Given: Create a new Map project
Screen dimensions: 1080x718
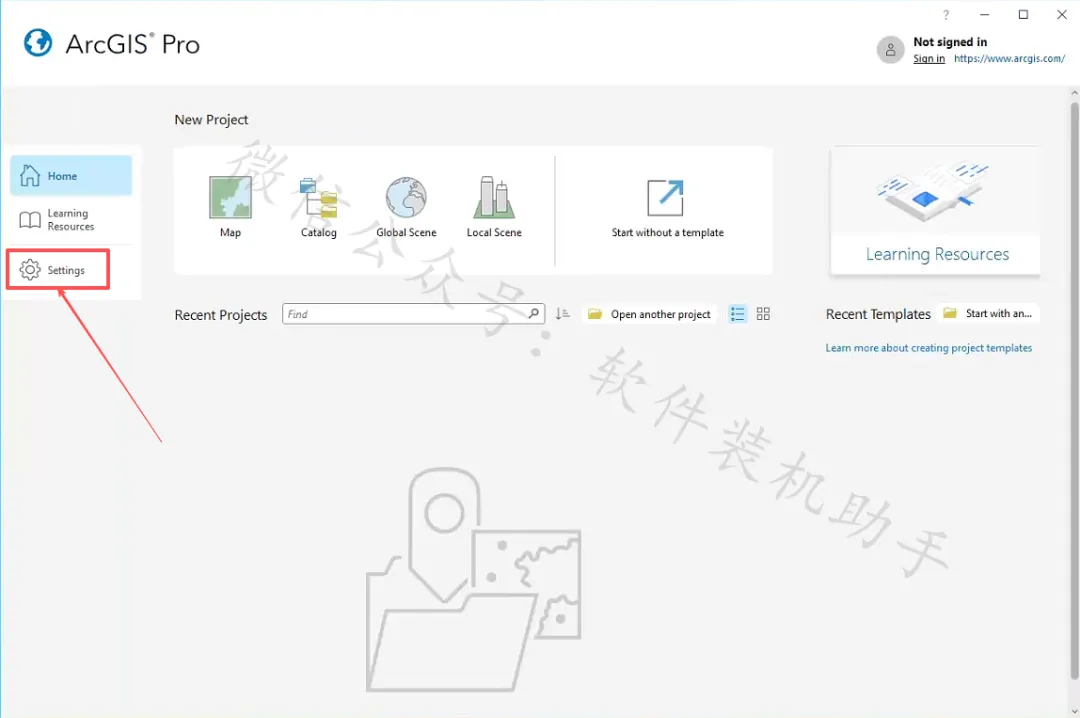Looking at the screenshot, I should click(x=230, y=206).
